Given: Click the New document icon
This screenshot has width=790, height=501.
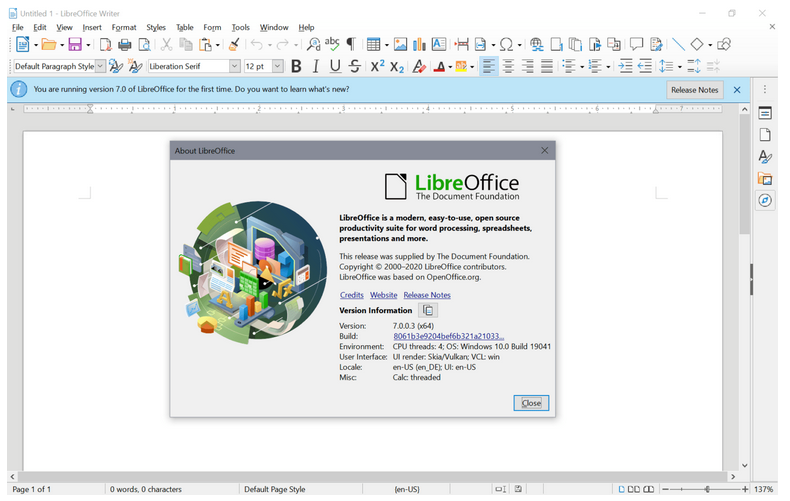Looking at the screenshot, I should (23, 44).
